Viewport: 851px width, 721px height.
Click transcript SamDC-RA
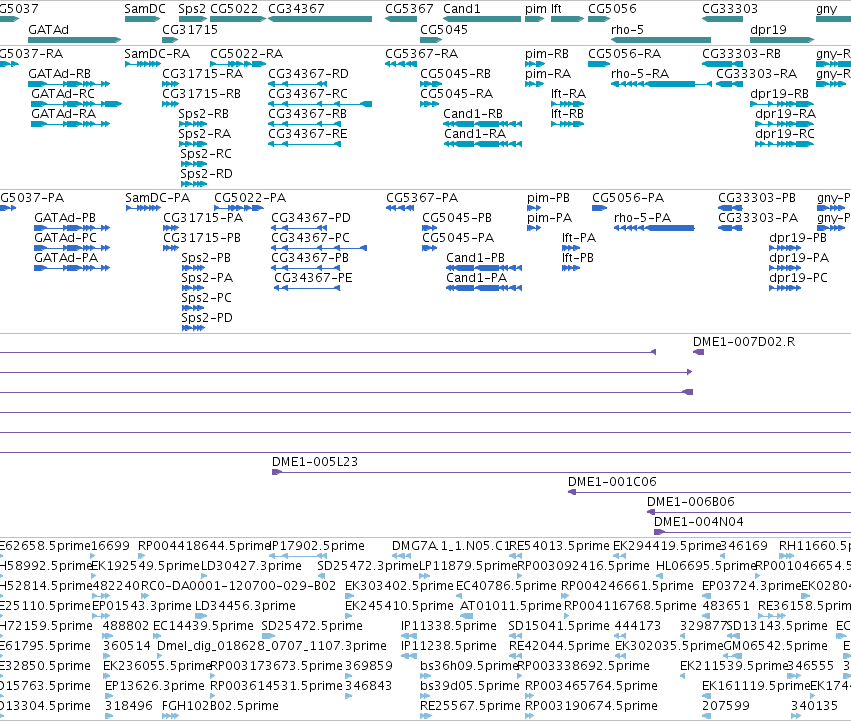(x=143, y=64)
